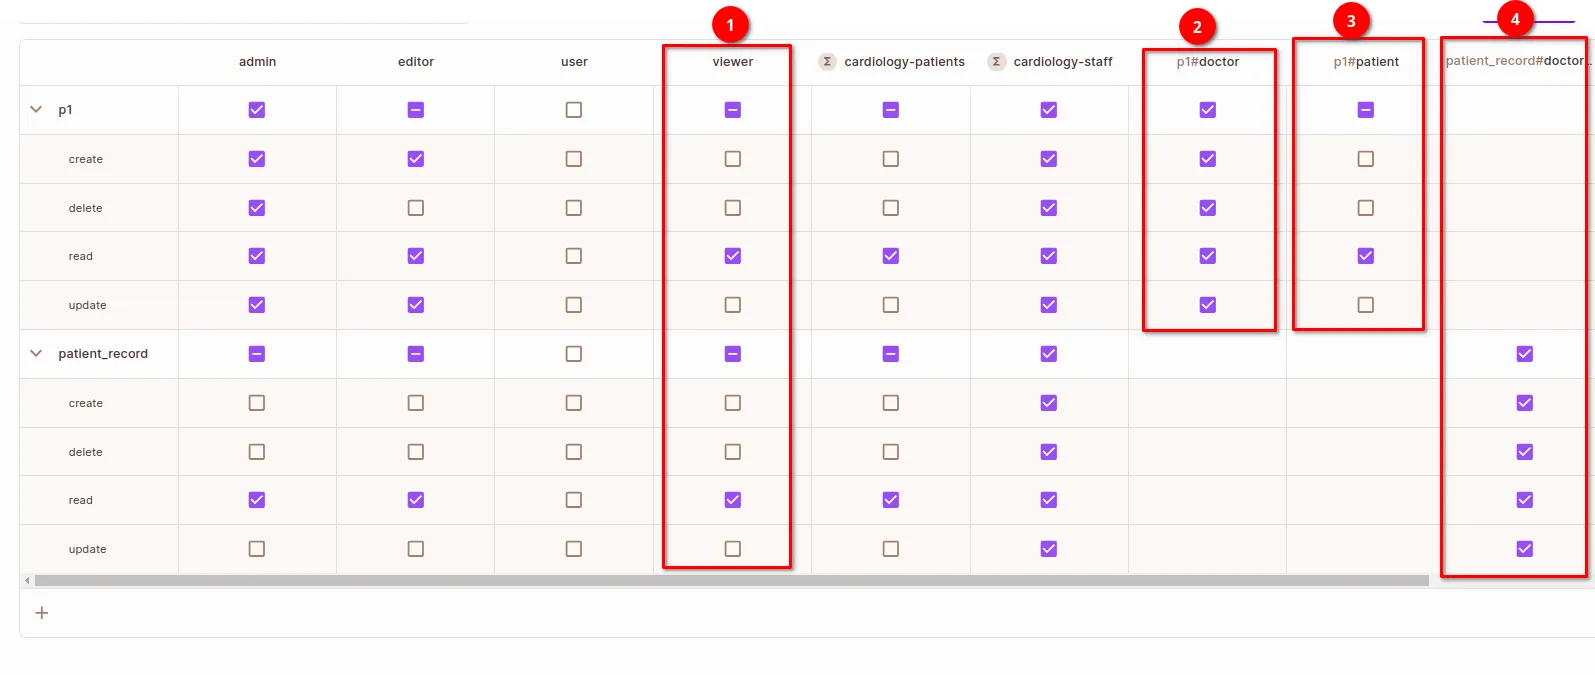Uncheck p1 for the cardiology-staff column
The image size is (1595, 675).
point(1049,110)
